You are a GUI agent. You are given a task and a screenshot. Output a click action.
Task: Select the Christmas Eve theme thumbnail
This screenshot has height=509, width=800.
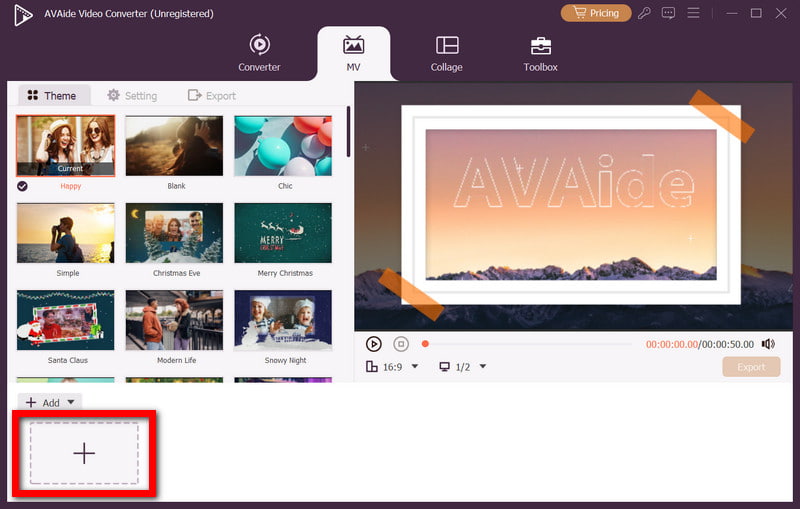tap(174, 233)
